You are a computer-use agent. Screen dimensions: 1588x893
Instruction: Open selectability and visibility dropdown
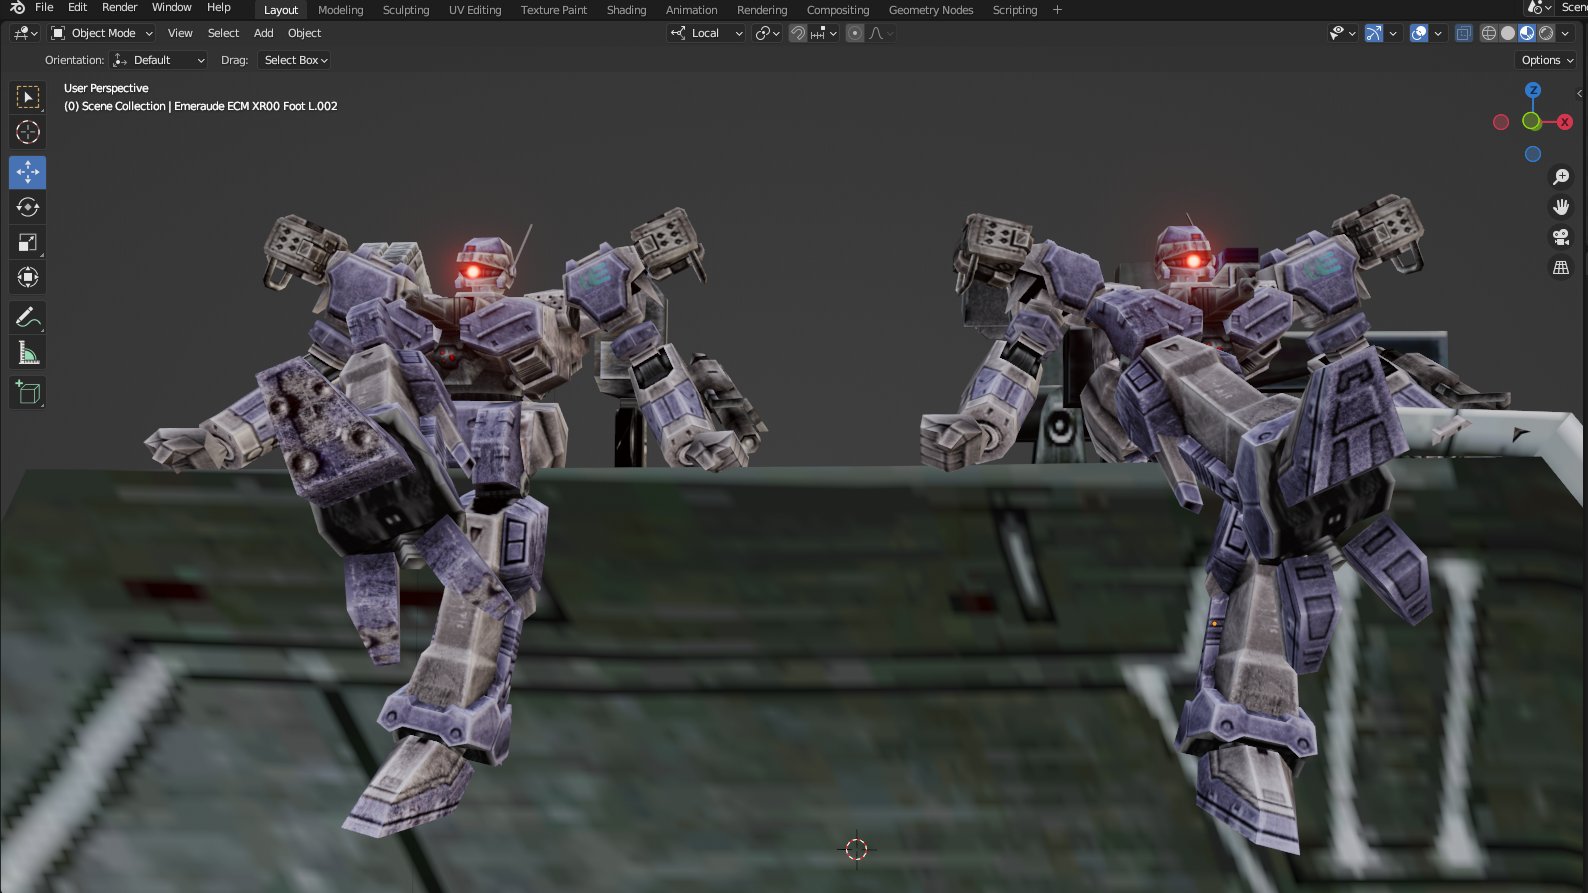[1342, 33]
